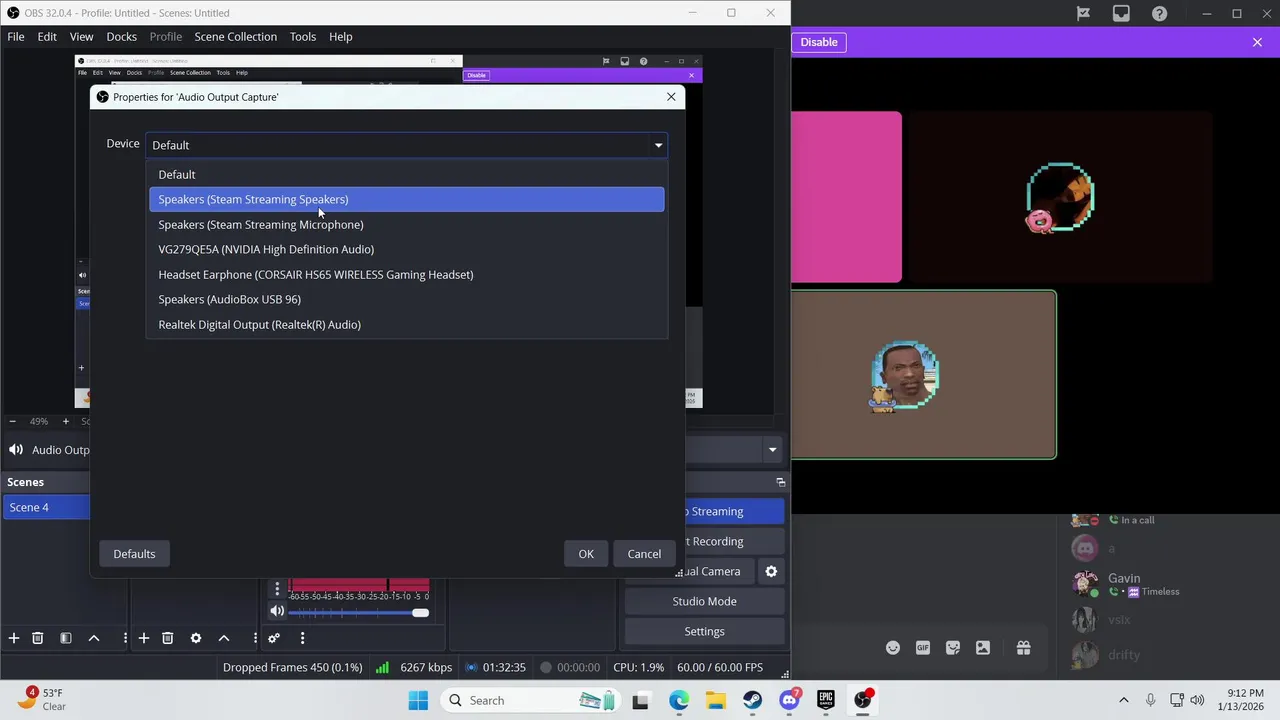Open the Discord gift icon
The height and width of the screenshot is (720, 1280).
pos(1023,648)
